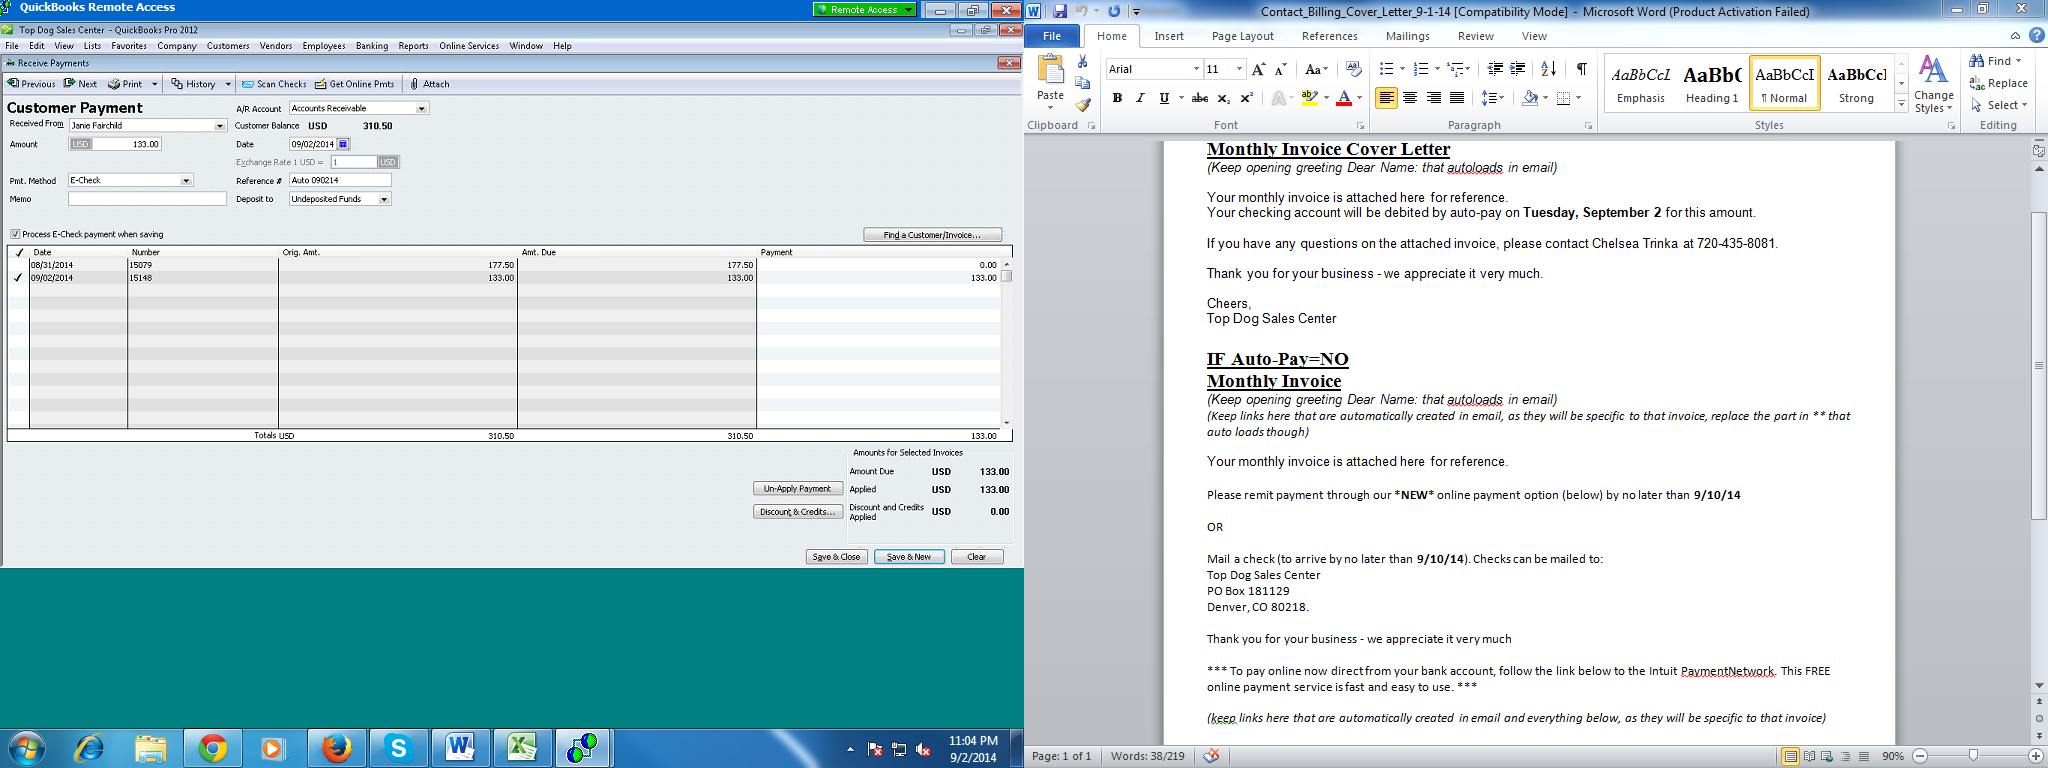Open Word Help question mark icon
The width and height of the screenshot is (2048, 768).
coord(2036,35)
